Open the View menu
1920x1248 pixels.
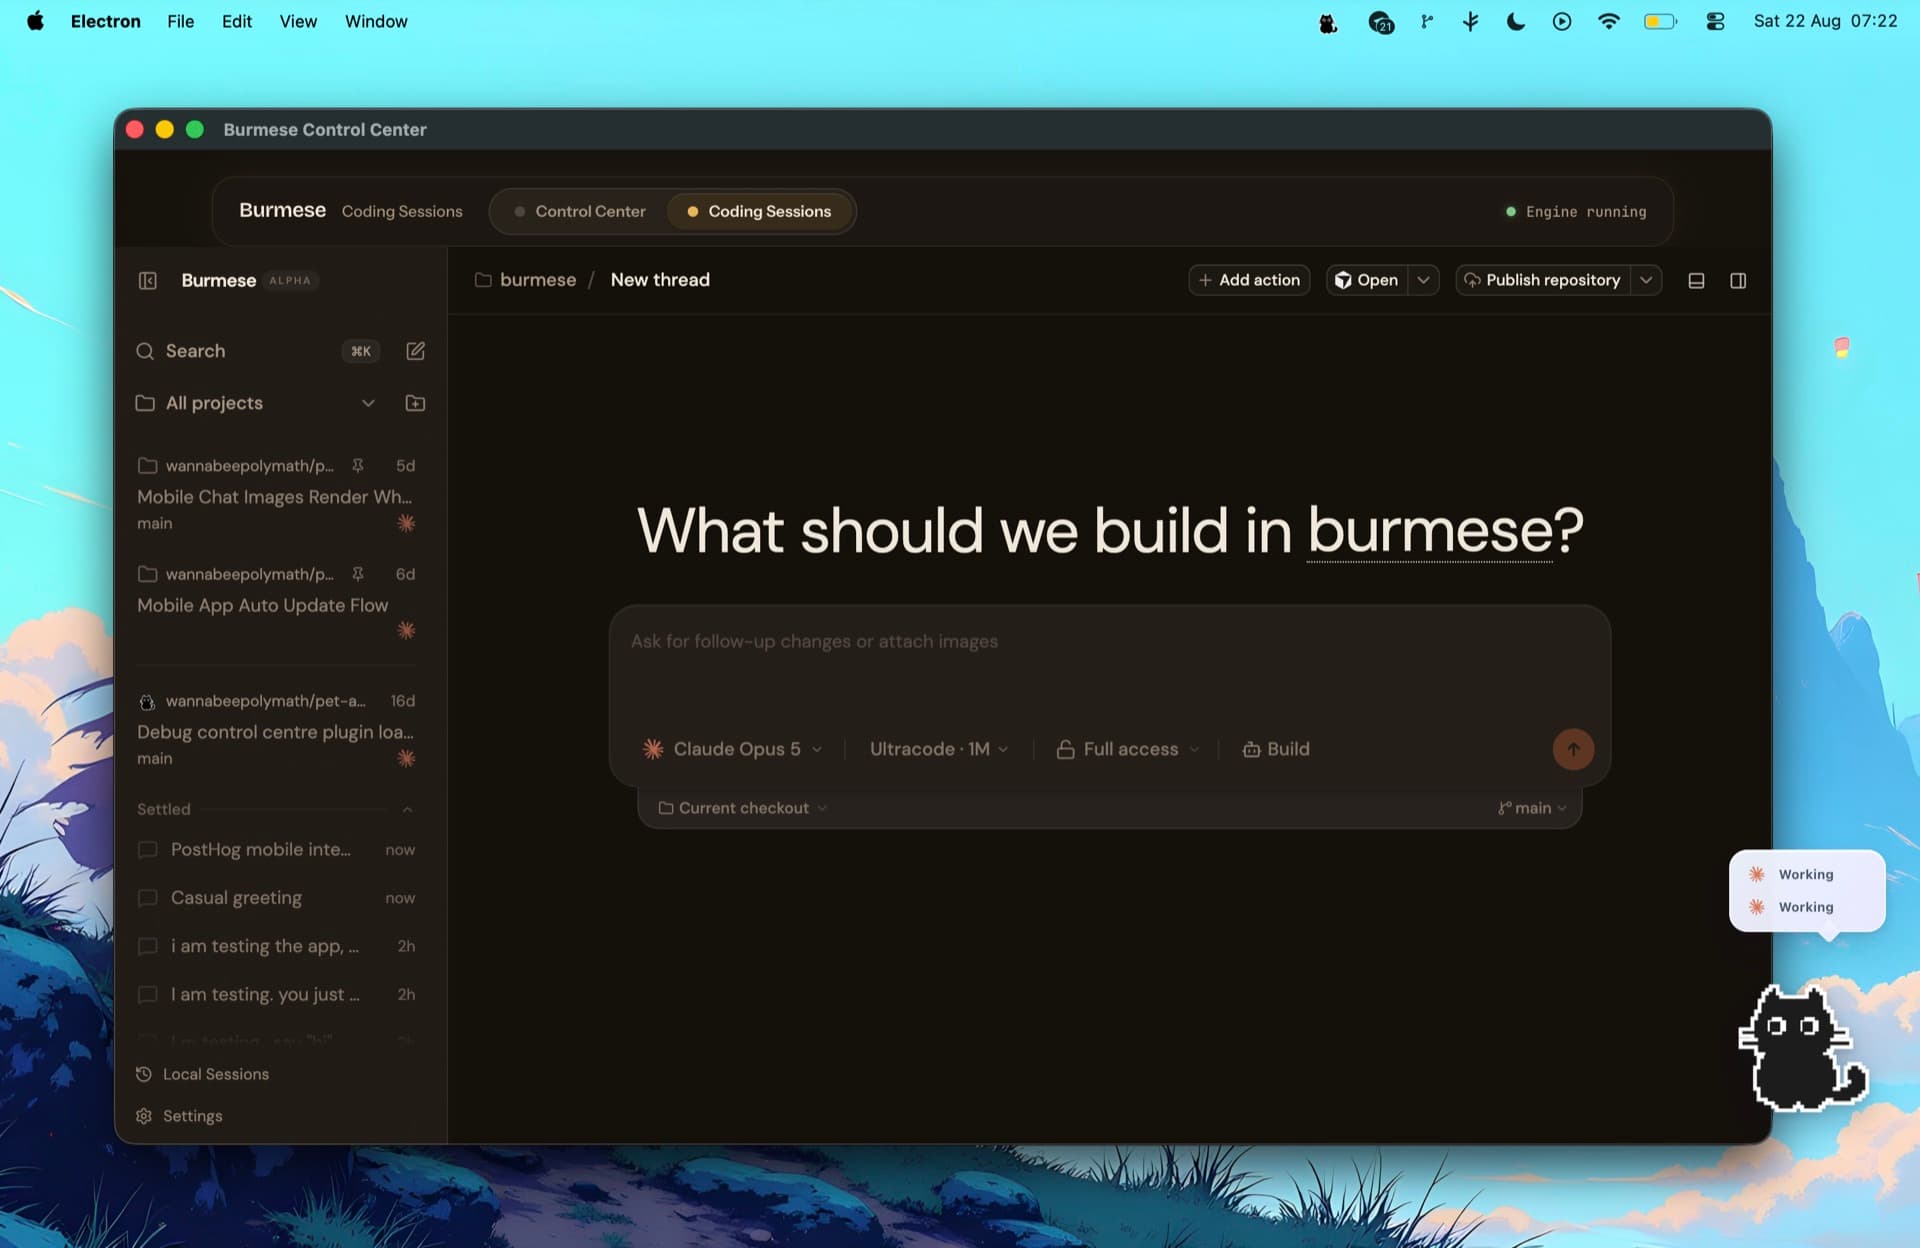click(x=298, y=21)
